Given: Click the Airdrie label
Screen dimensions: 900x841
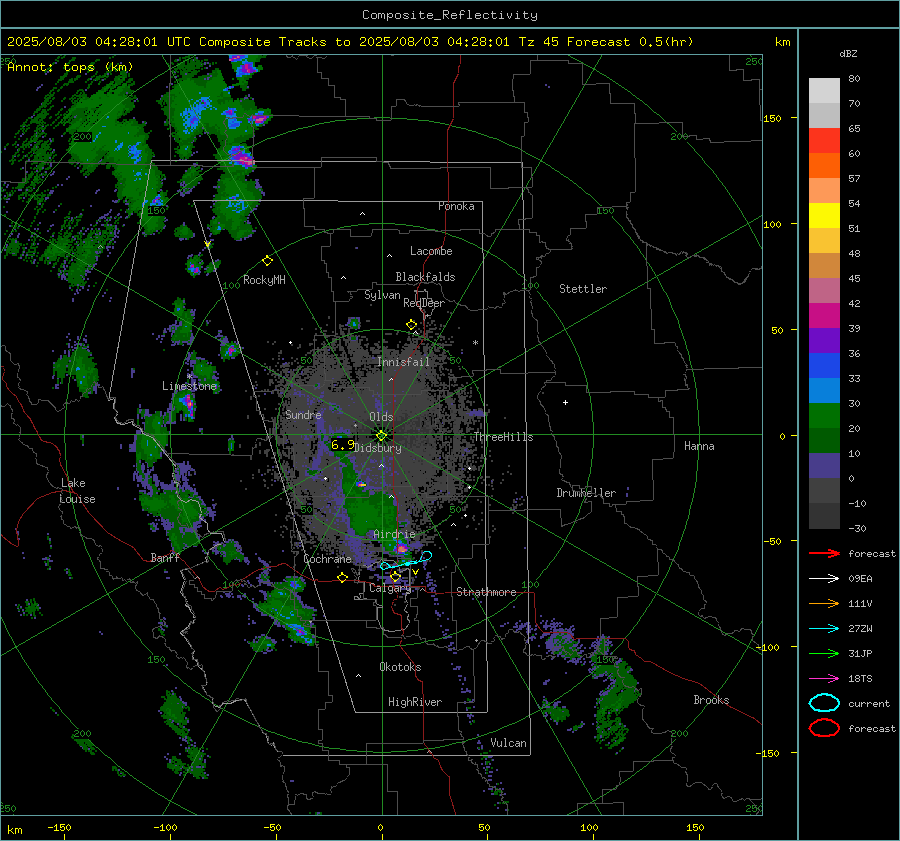Looking at the screenshot, I should coord(394,534).
